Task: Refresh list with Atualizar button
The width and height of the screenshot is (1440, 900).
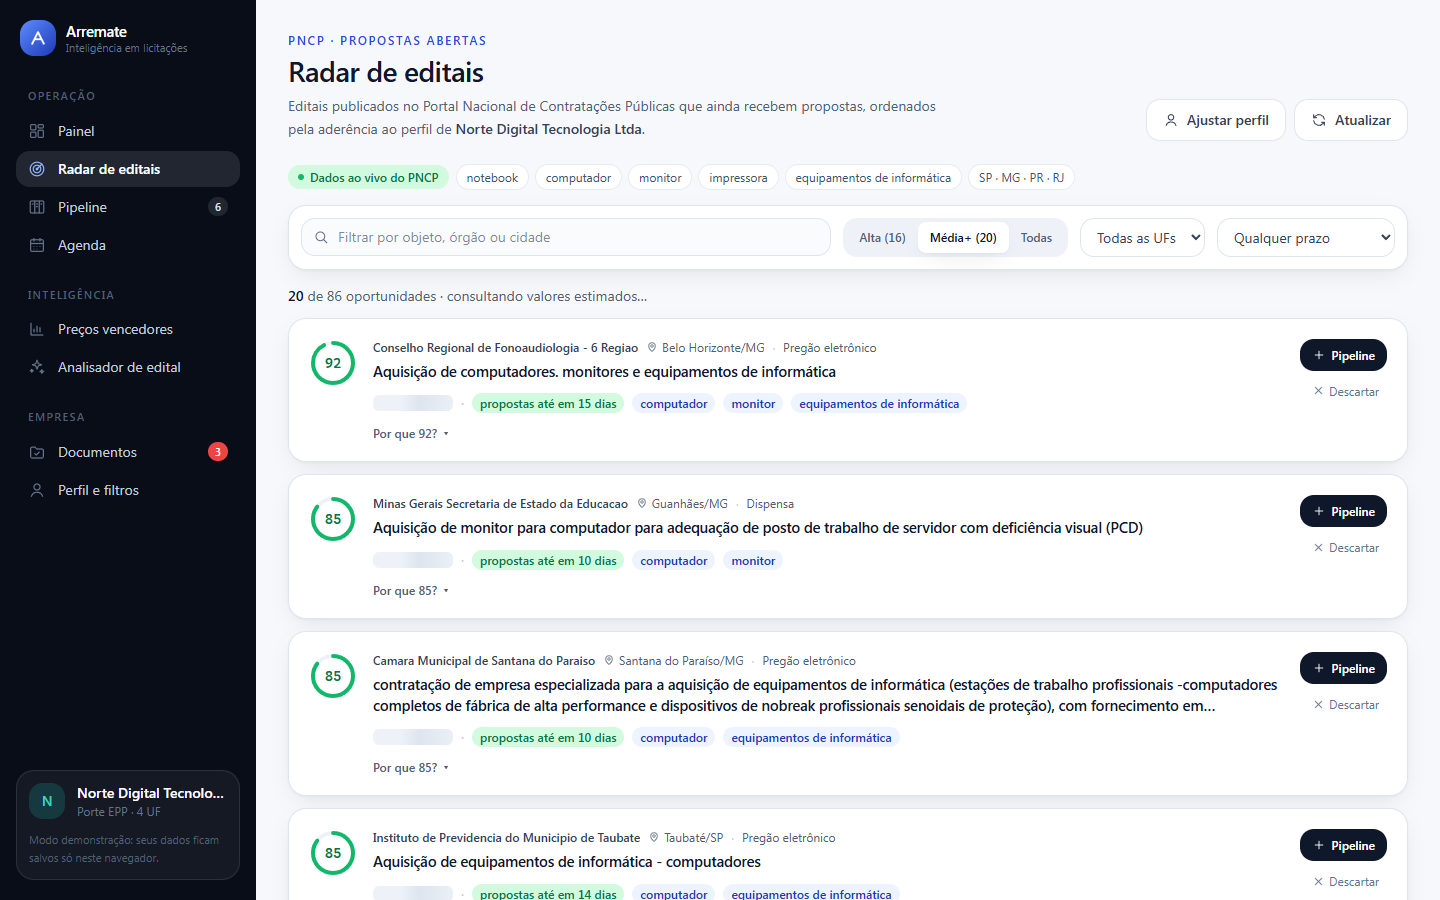Action: [1351, 120]
